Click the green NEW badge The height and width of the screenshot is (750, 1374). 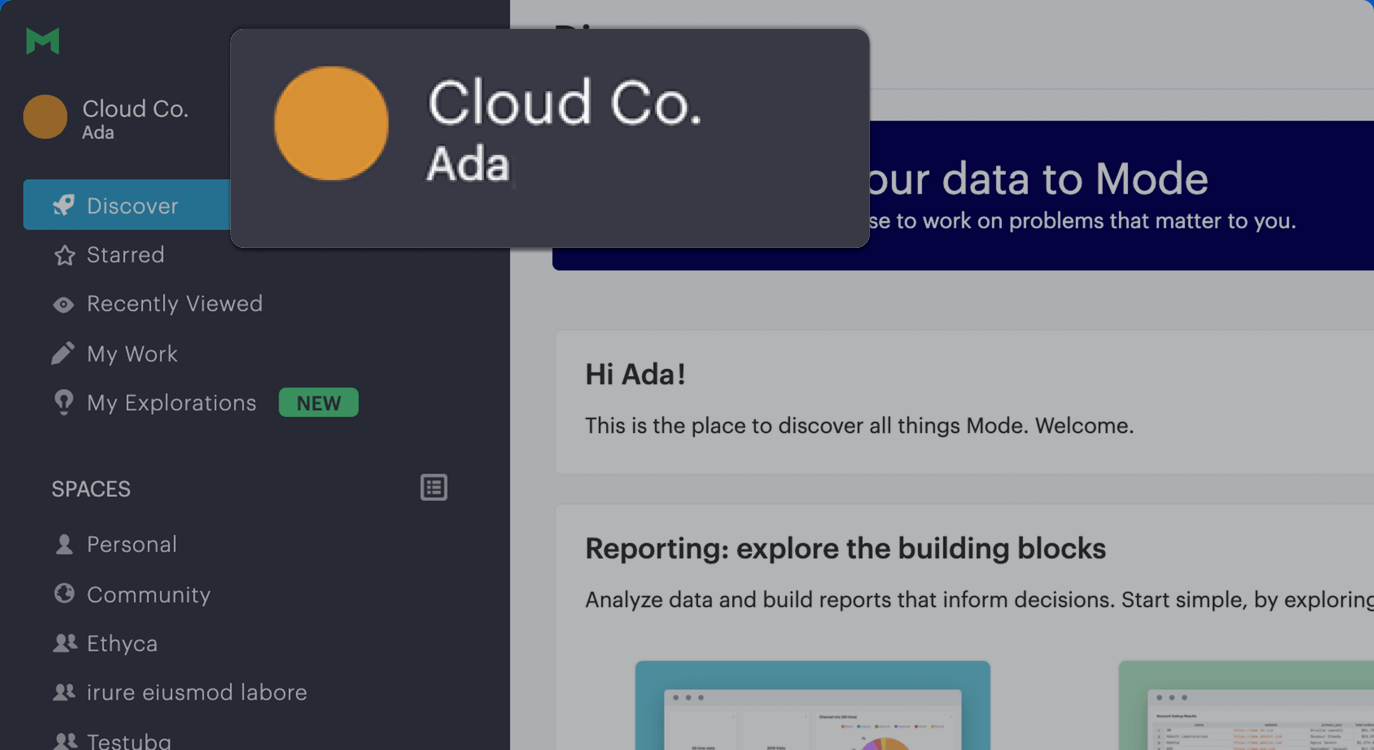pyautogui.click(x=318, y=403)
